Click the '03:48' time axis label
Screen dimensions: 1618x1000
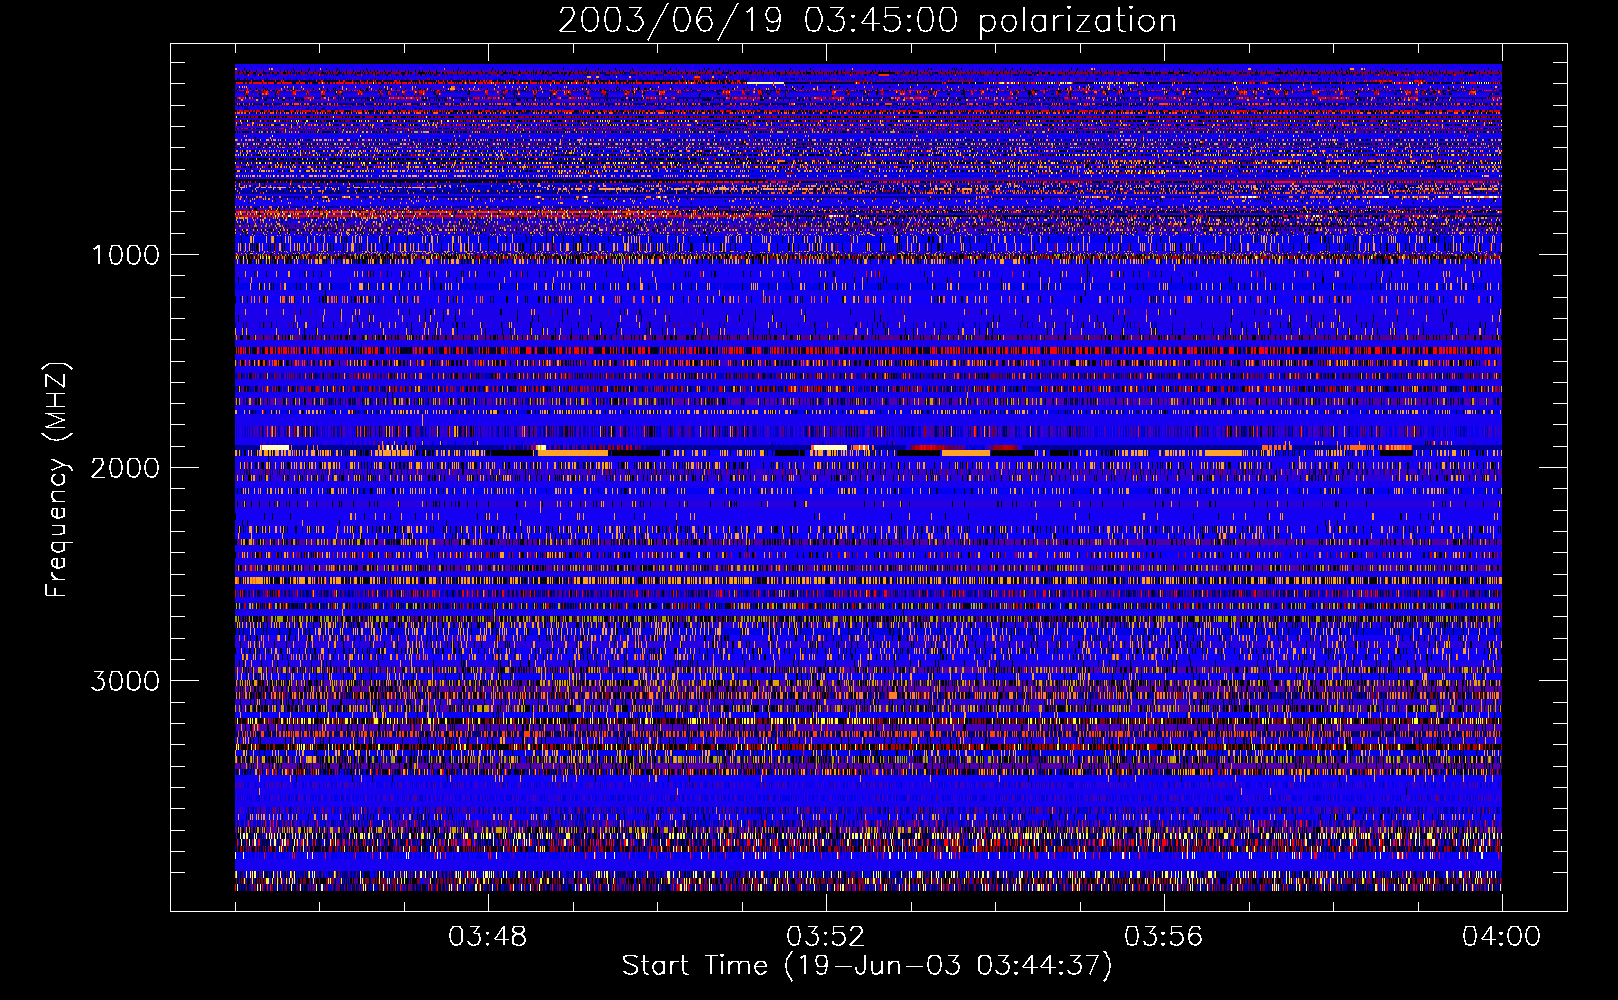click(487, 937)
